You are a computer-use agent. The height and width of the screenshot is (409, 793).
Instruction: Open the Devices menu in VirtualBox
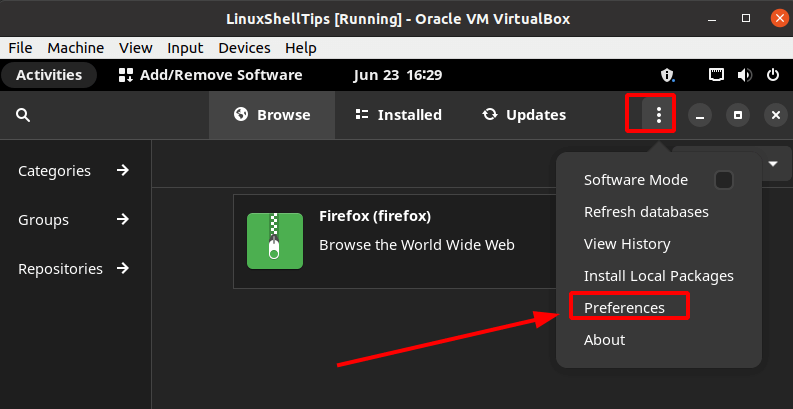point(244,48)
